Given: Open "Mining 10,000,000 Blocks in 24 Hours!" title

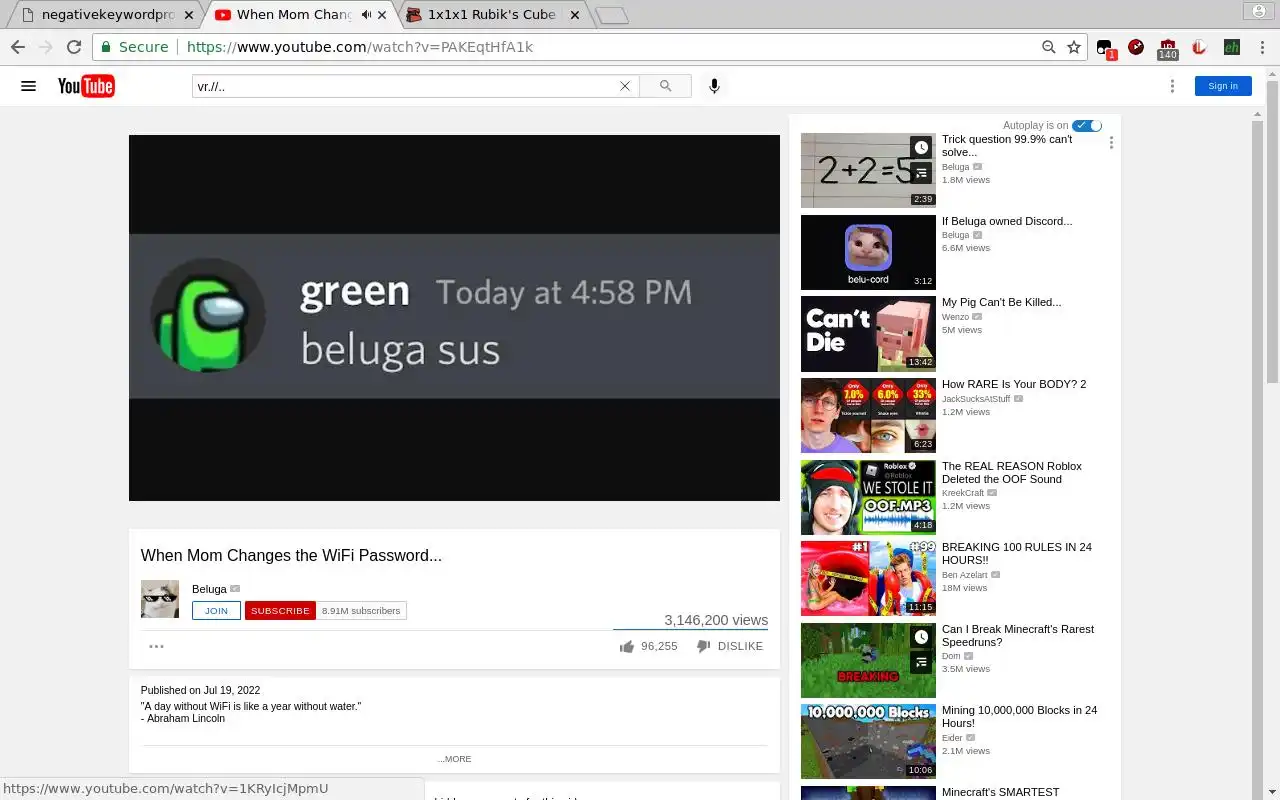Looking at the screenshot, I should click(x=1019, y=716).
